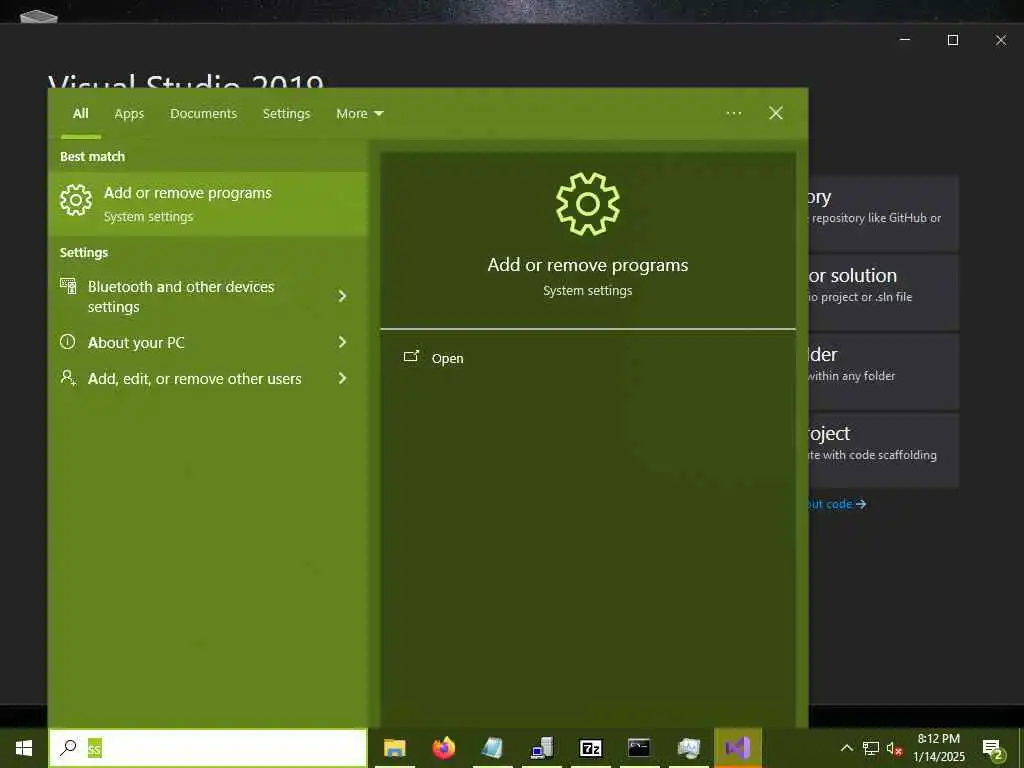Viewport: 1024px width, 768px height.
Task: Maximize the Visual Studio window
Action: (x=953, y=40)
